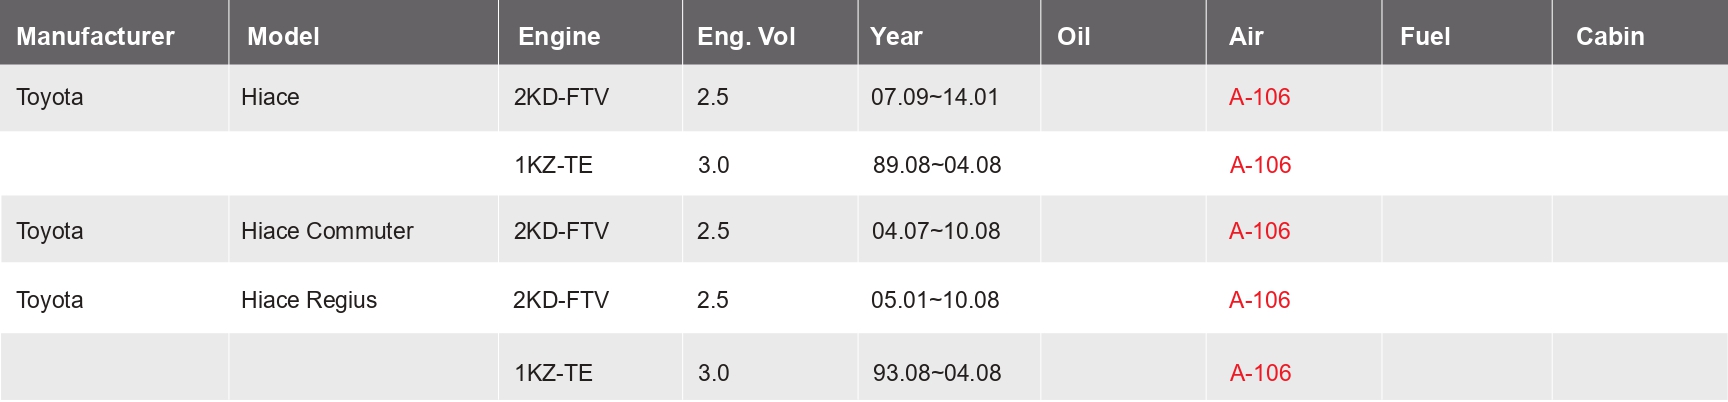Select the Fuel column header
Viewport: 1728px width, 402px height.
[x=1425, y=37]
